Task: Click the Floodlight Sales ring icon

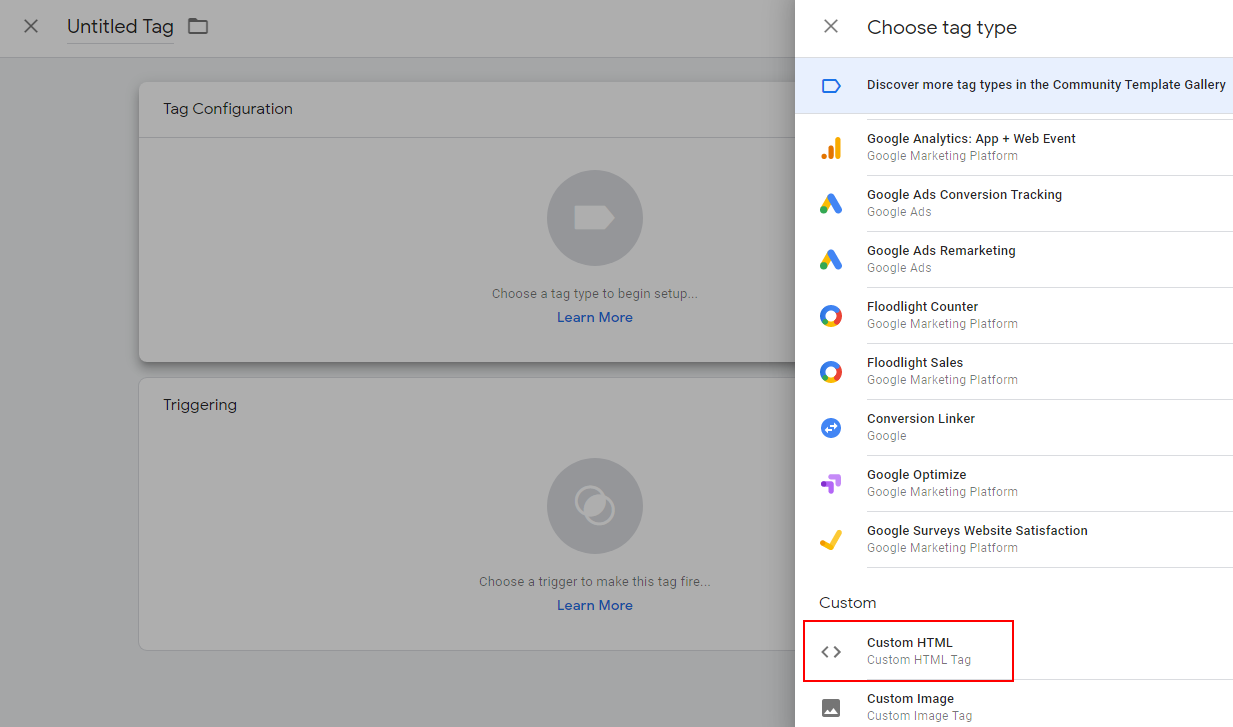Action: (x=831, y=372)
